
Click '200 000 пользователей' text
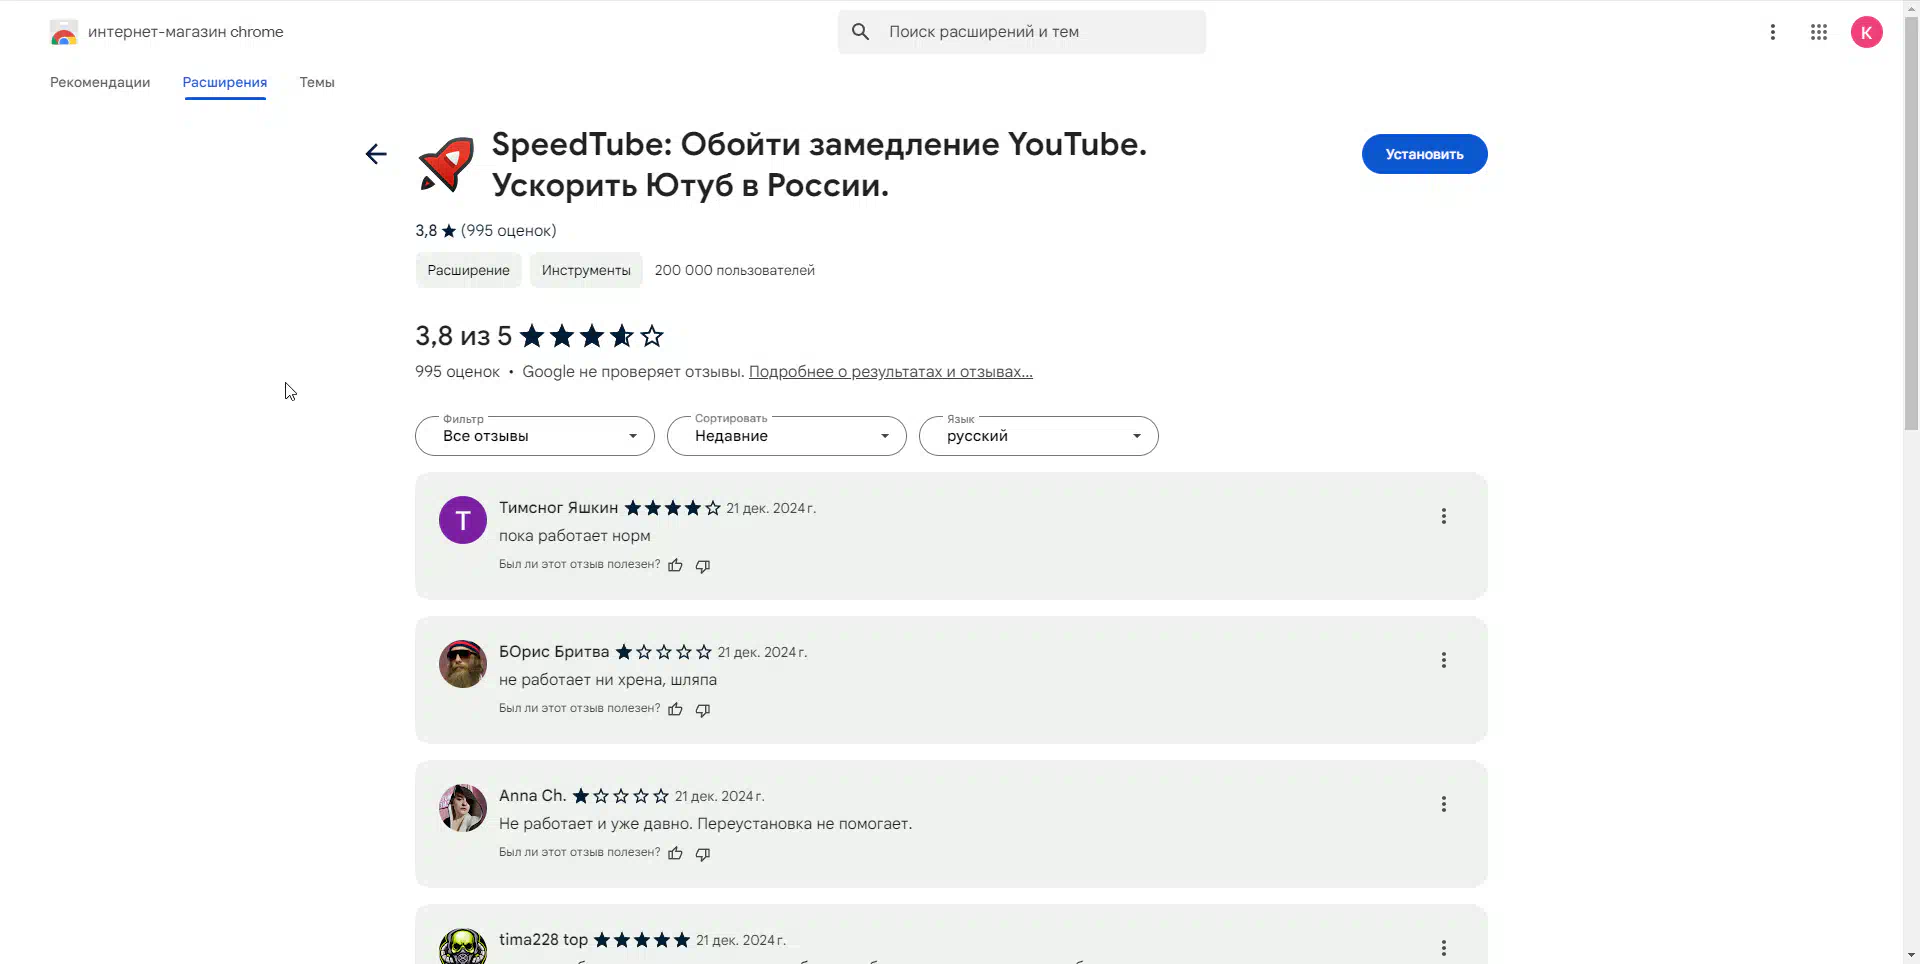point(735,270)
